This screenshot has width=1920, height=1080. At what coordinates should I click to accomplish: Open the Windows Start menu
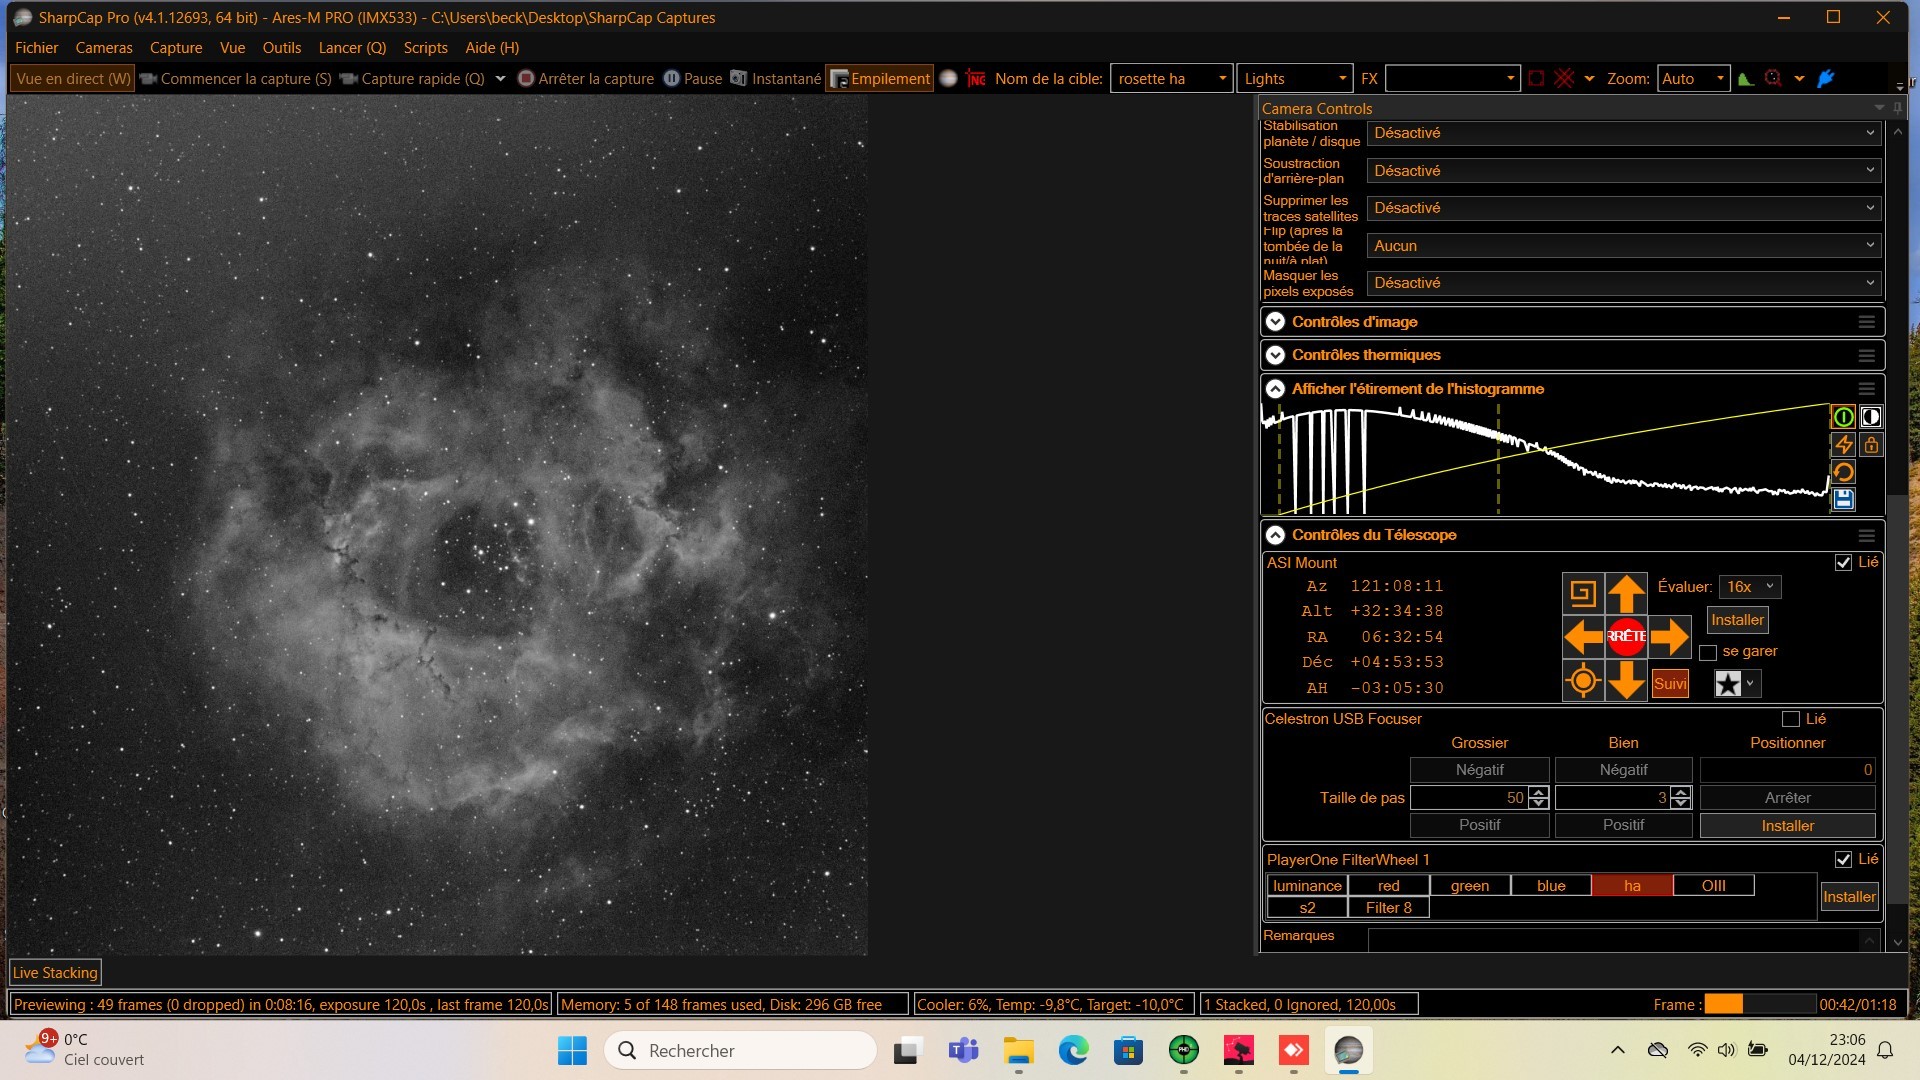572,1051
